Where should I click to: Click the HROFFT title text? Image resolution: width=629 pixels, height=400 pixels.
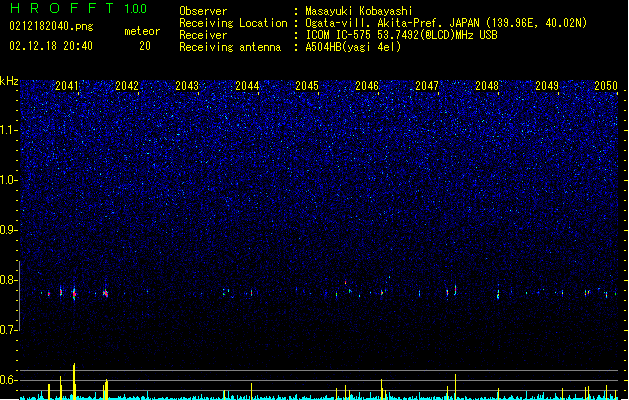pos(62,8)
